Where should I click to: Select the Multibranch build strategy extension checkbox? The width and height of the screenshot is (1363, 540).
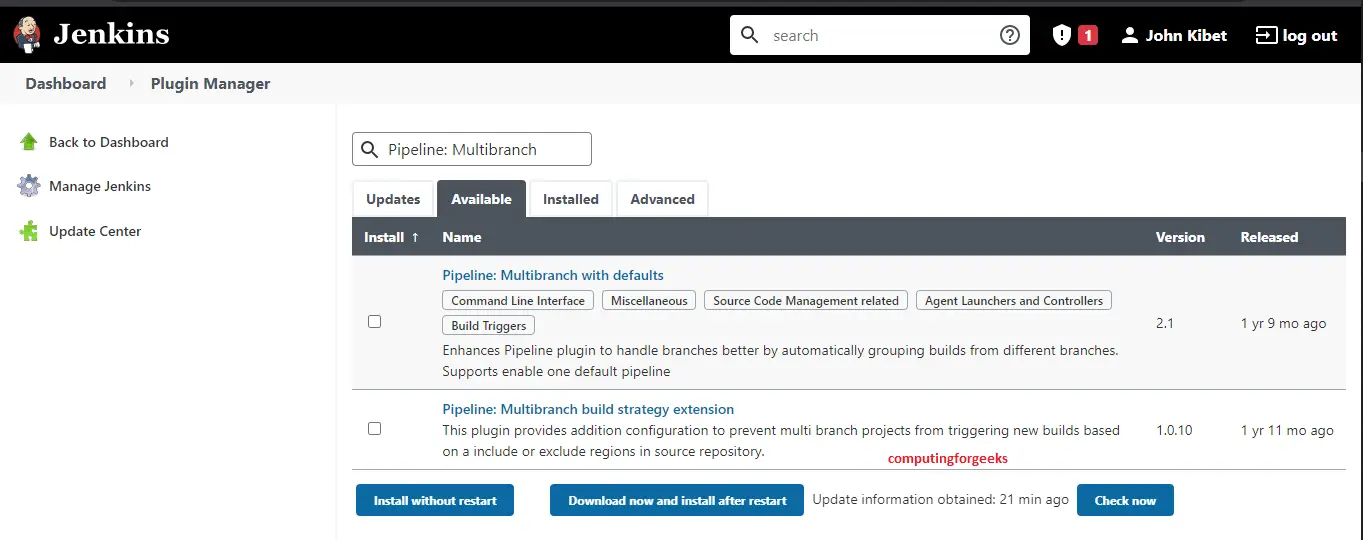pyautogui.click(x=375, y=428)
